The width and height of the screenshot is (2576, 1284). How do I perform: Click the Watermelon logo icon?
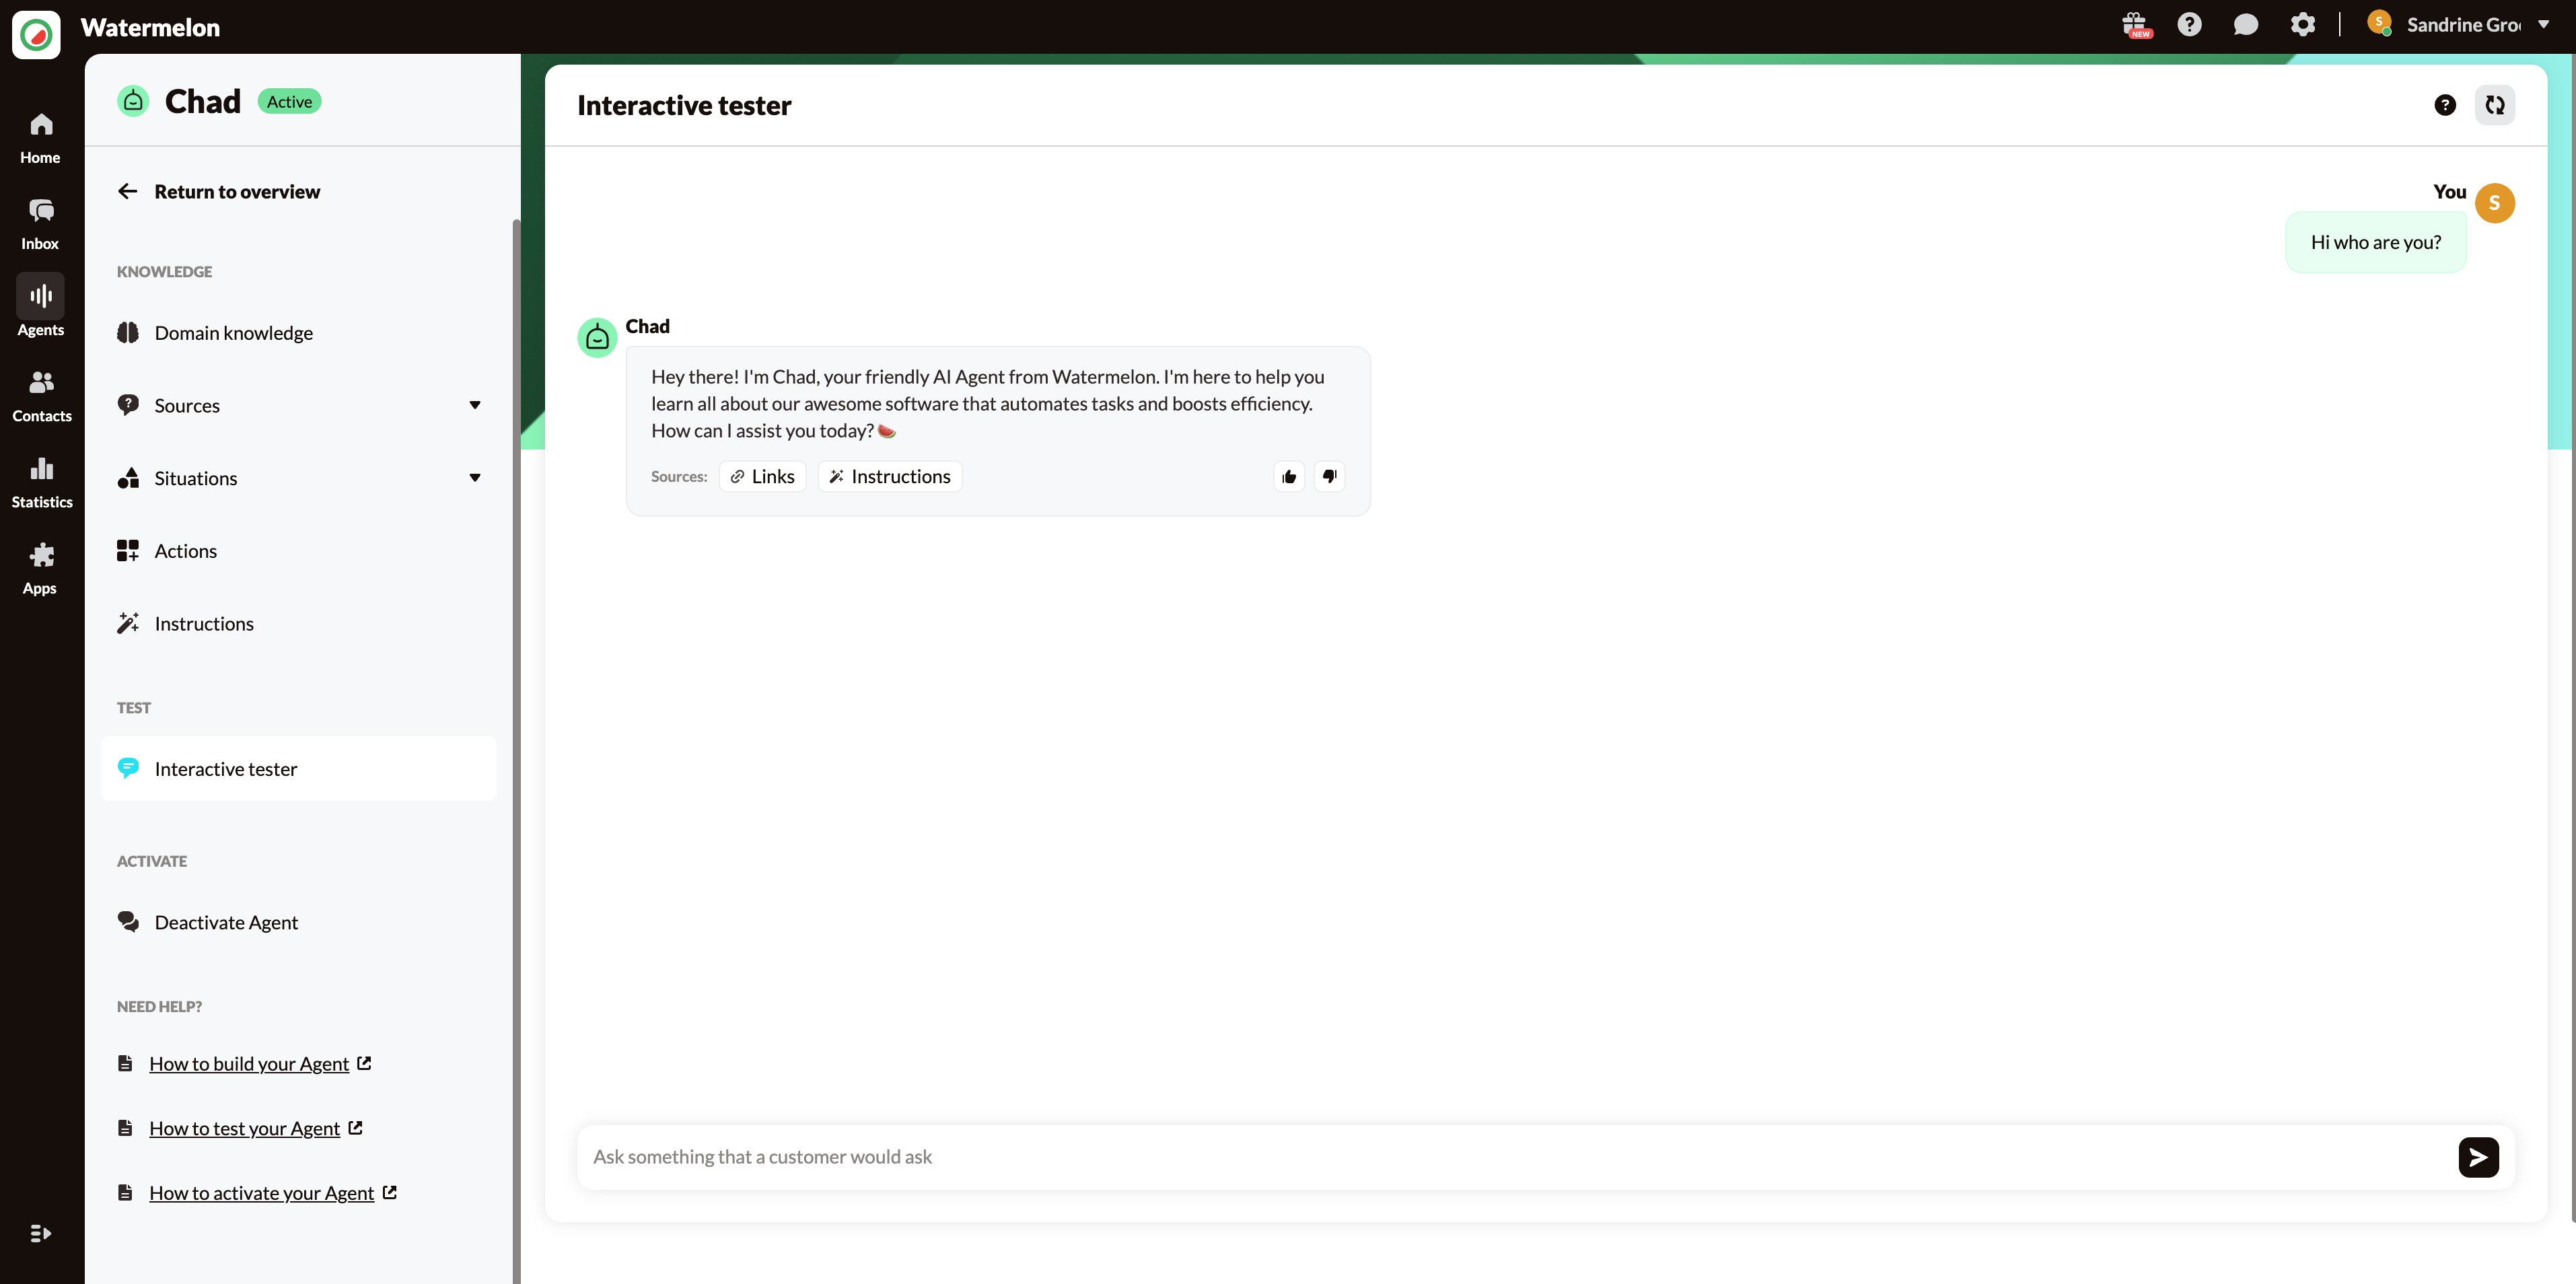point(36,34)
